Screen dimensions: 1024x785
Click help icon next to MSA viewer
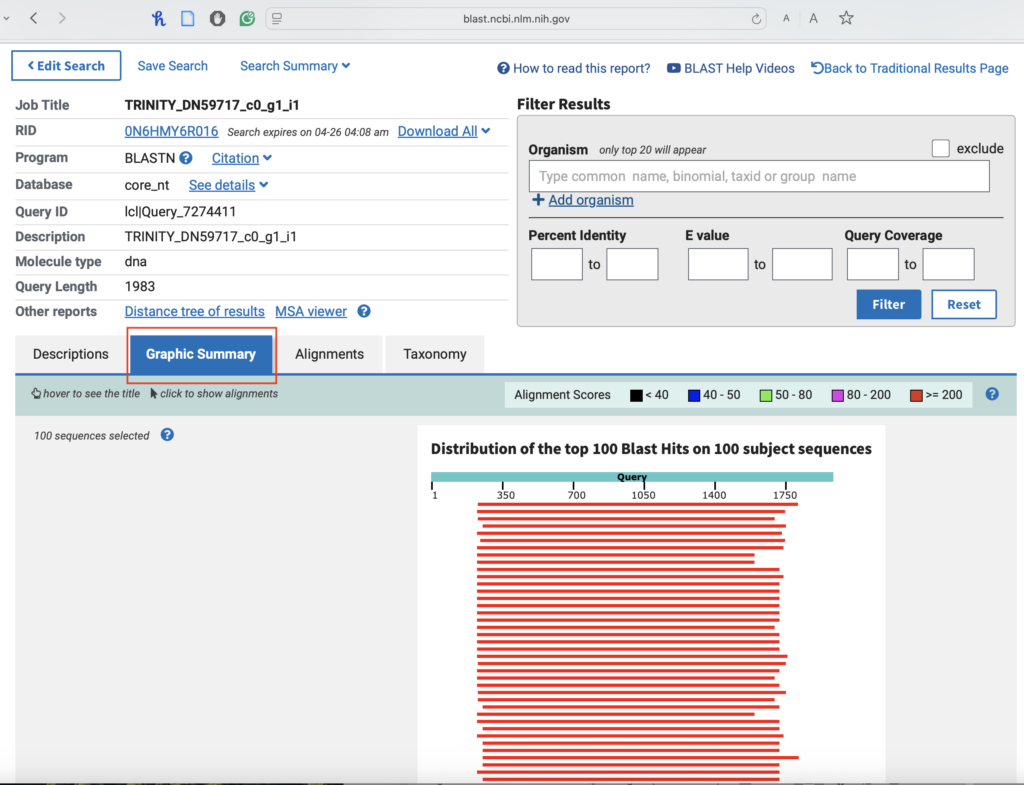click(x=364, y=311)
